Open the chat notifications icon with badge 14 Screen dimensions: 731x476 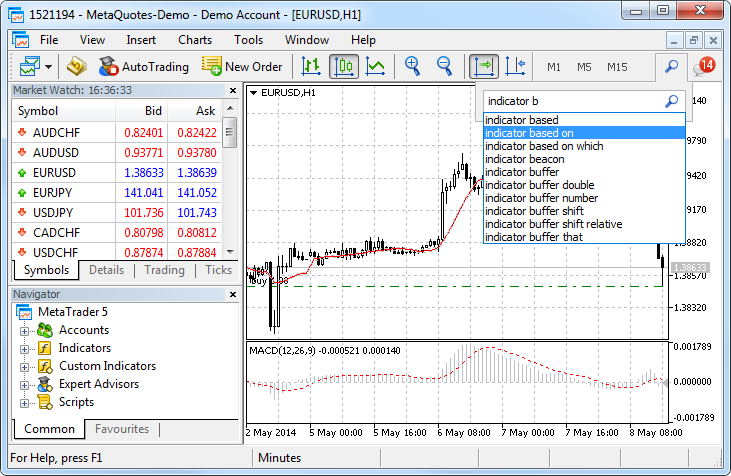pos(704,67)
